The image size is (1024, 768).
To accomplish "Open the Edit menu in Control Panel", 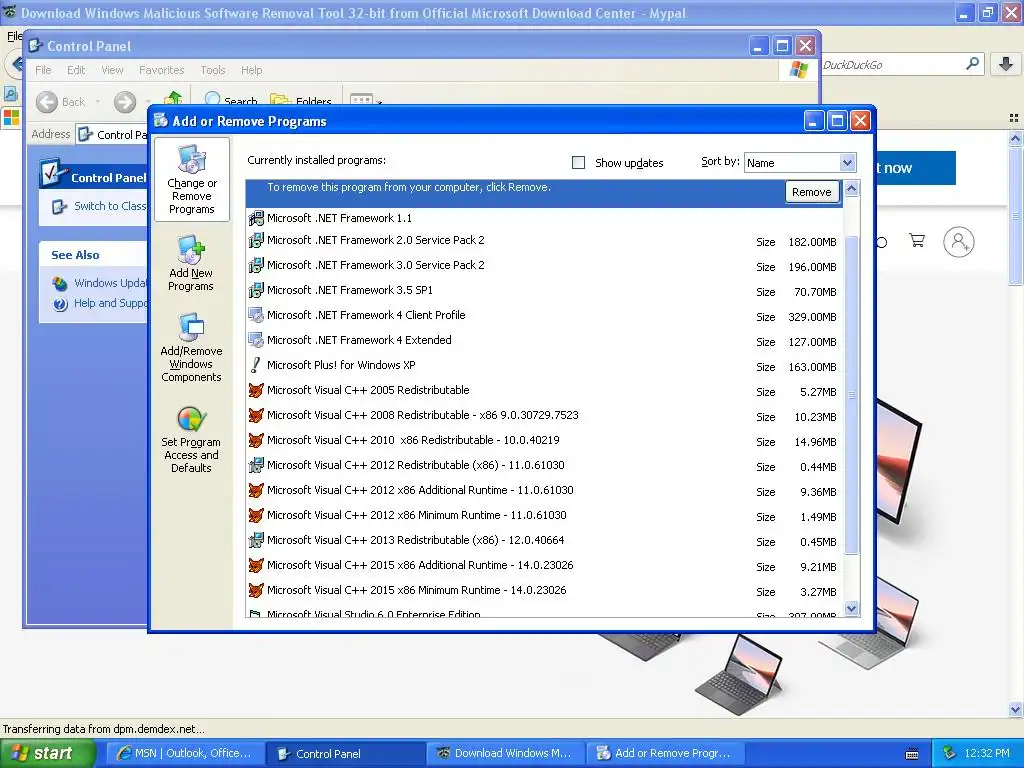I will point(76,70).
